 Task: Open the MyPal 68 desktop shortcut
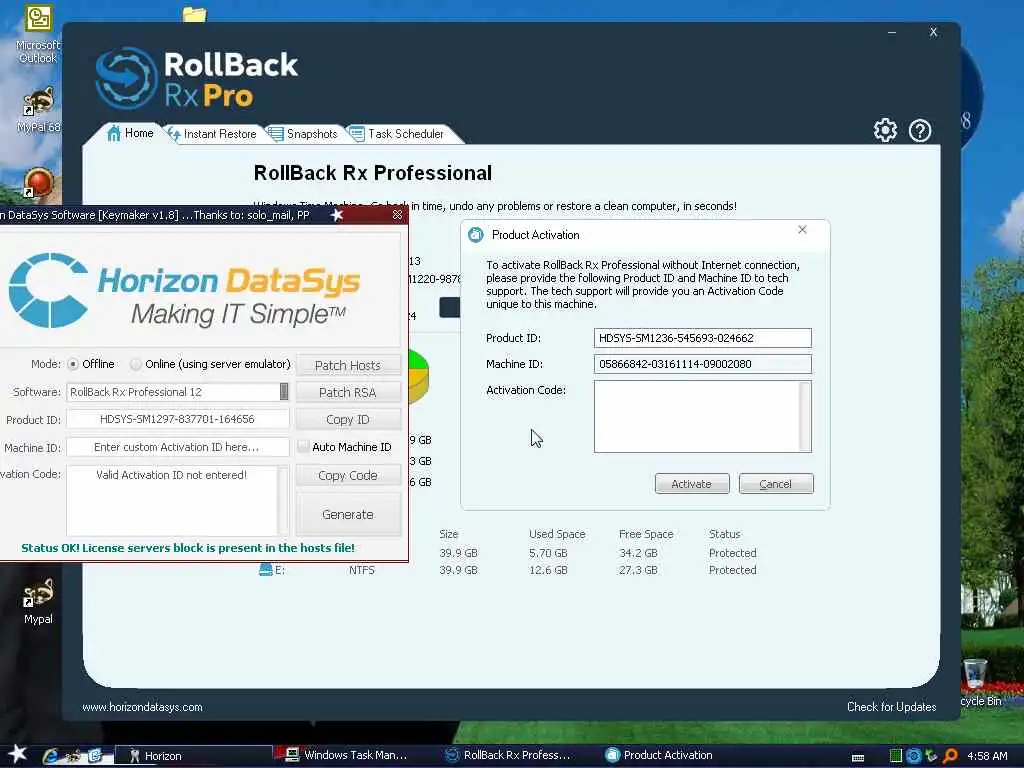point(38,110)
